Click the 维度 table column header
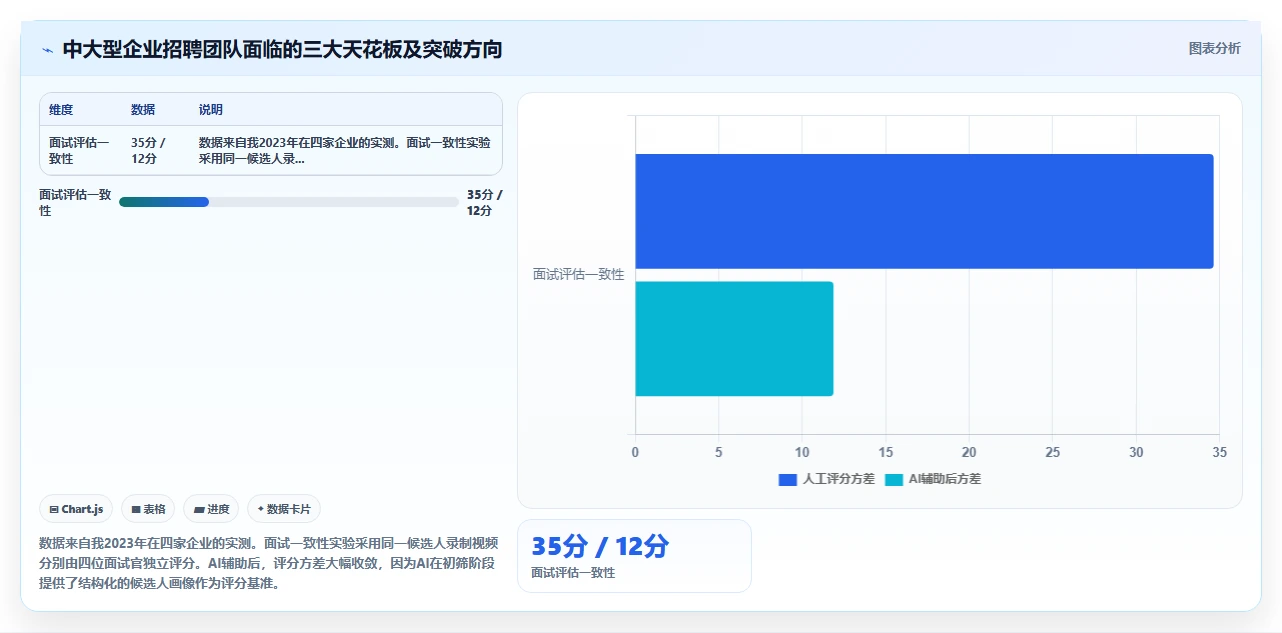The image size is (1282, 633). pyautogui.click(x=61, y=110)
